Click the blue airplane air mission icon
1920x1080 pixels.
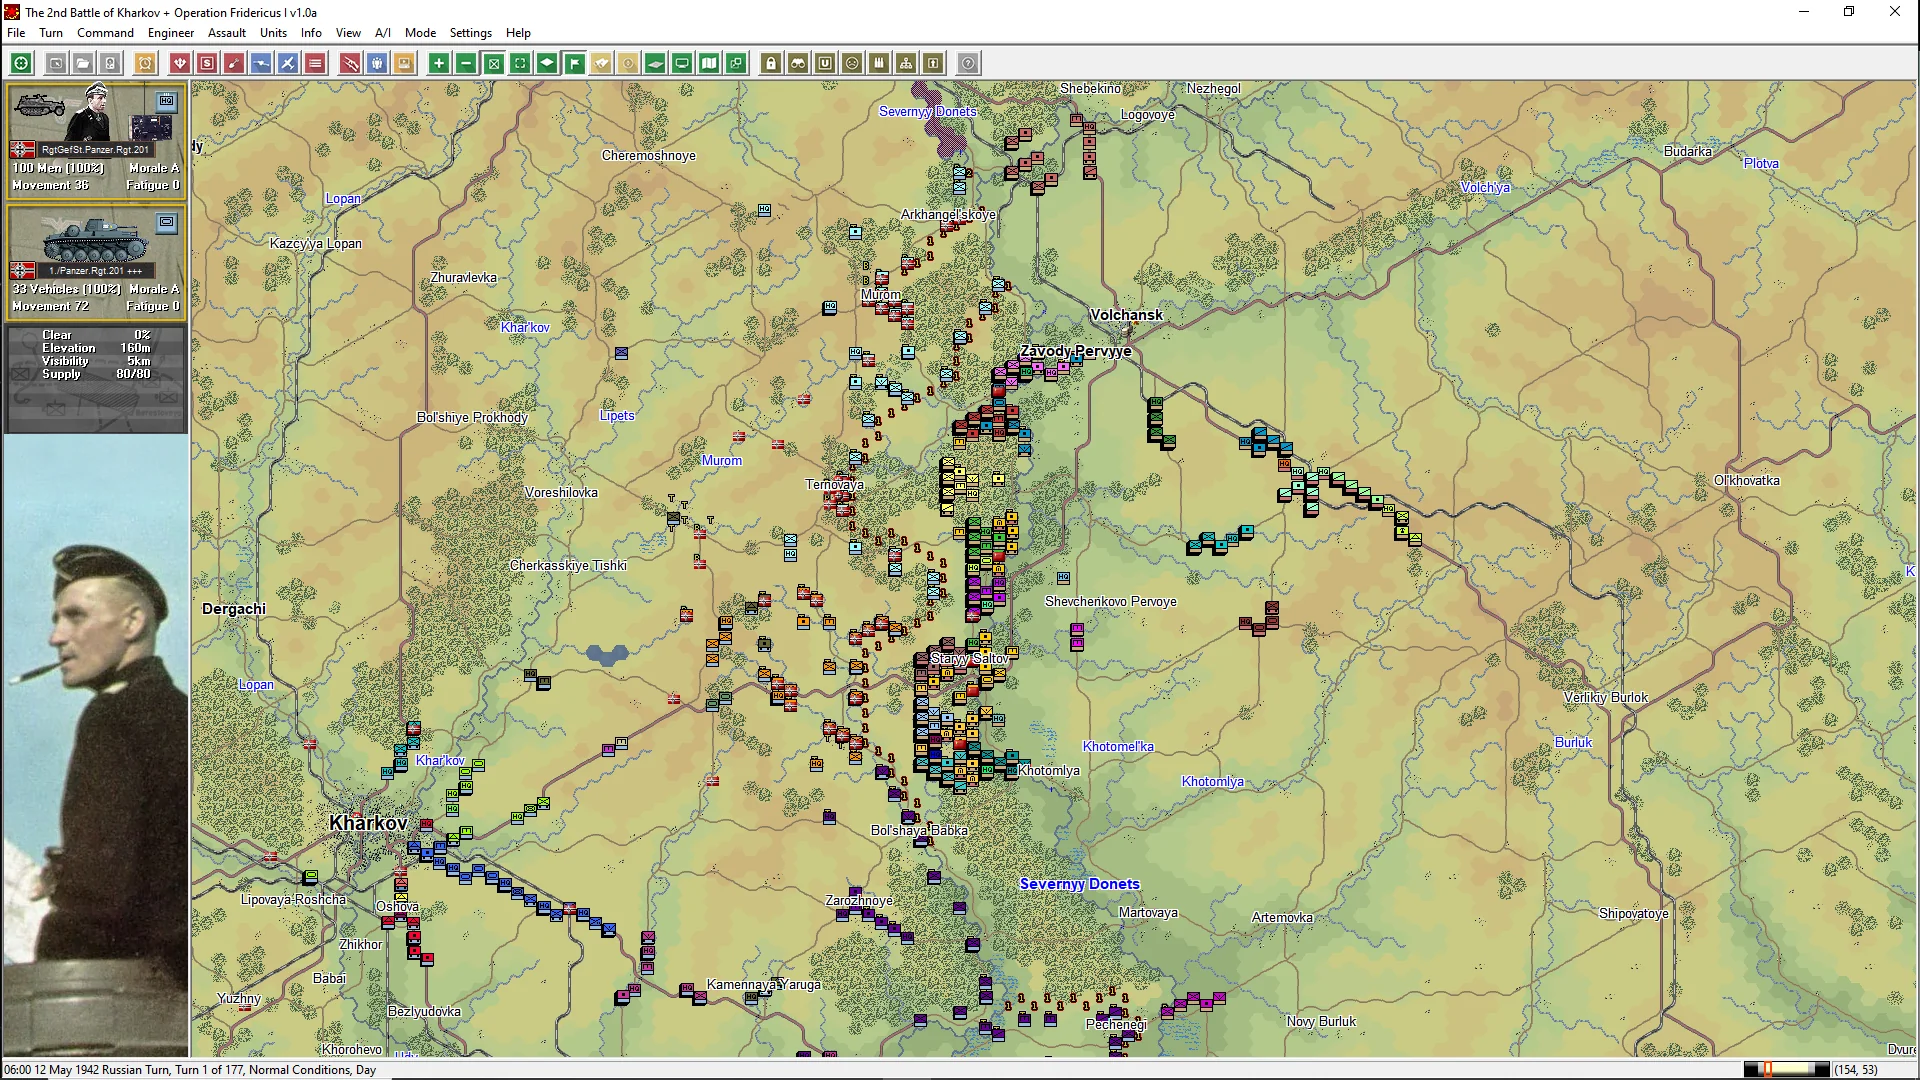click(x=287, y=63)
